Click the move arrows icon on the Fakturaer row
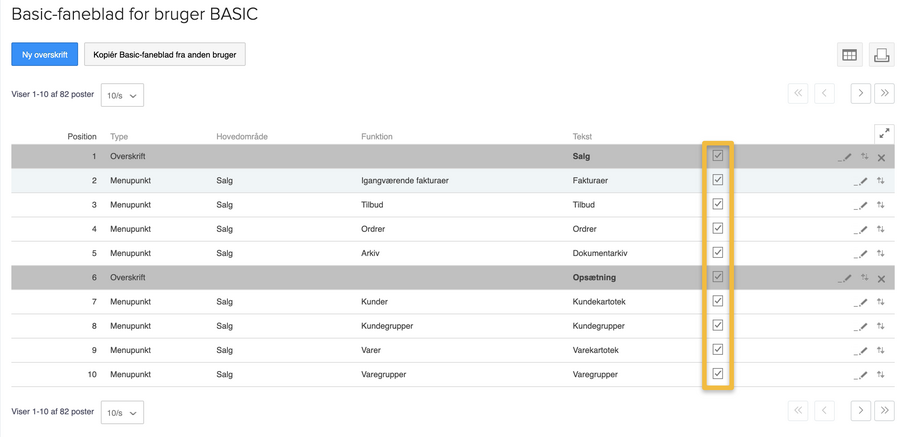This screenshot has width=900, height=437. tap(881, 181)
